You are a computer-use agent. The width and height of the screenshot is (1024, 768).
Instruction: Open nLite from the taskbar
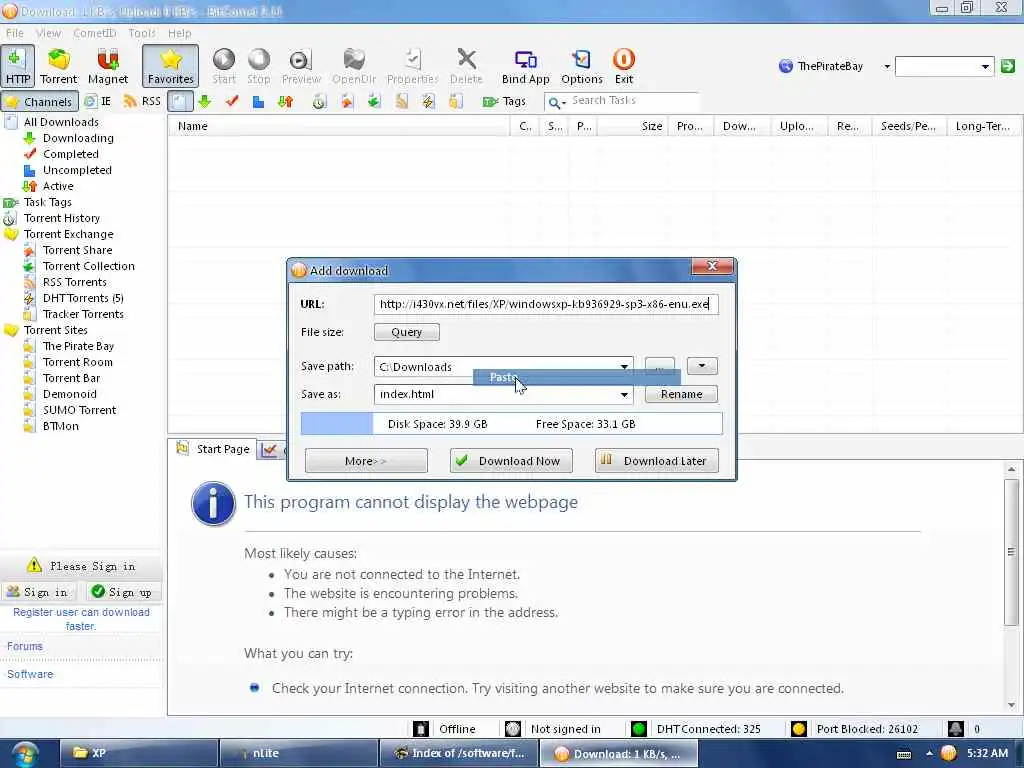[298, 753]
